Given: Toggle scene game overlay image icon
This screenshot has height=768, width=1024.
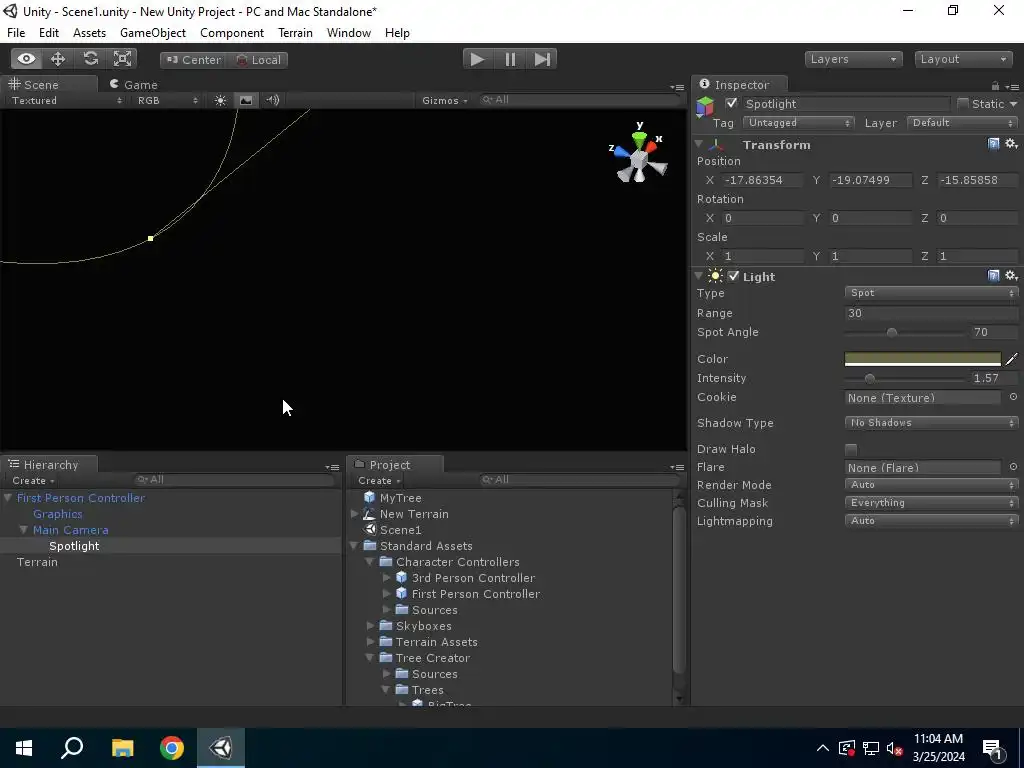Looking at the screenshot, I should click(246, 100).
